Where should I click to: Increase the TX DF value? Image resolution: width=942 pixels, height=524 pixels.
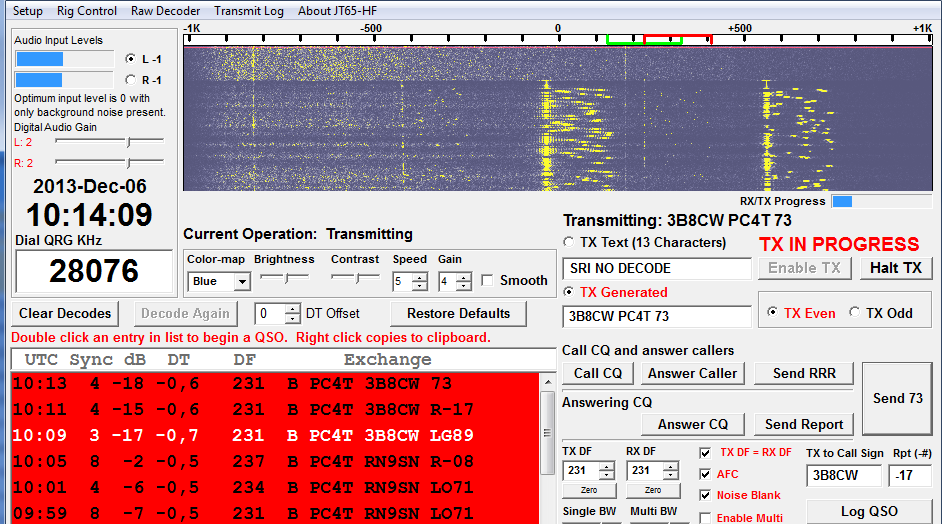click(x=607, y=466)
